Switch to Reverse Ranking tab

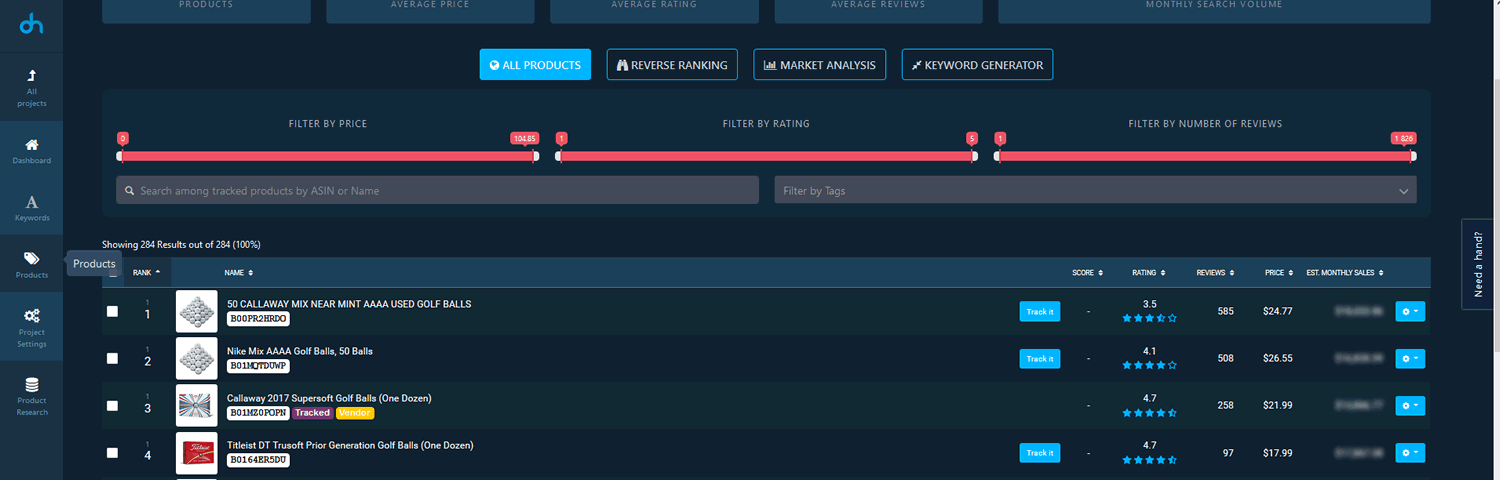(x=672, y=65)
